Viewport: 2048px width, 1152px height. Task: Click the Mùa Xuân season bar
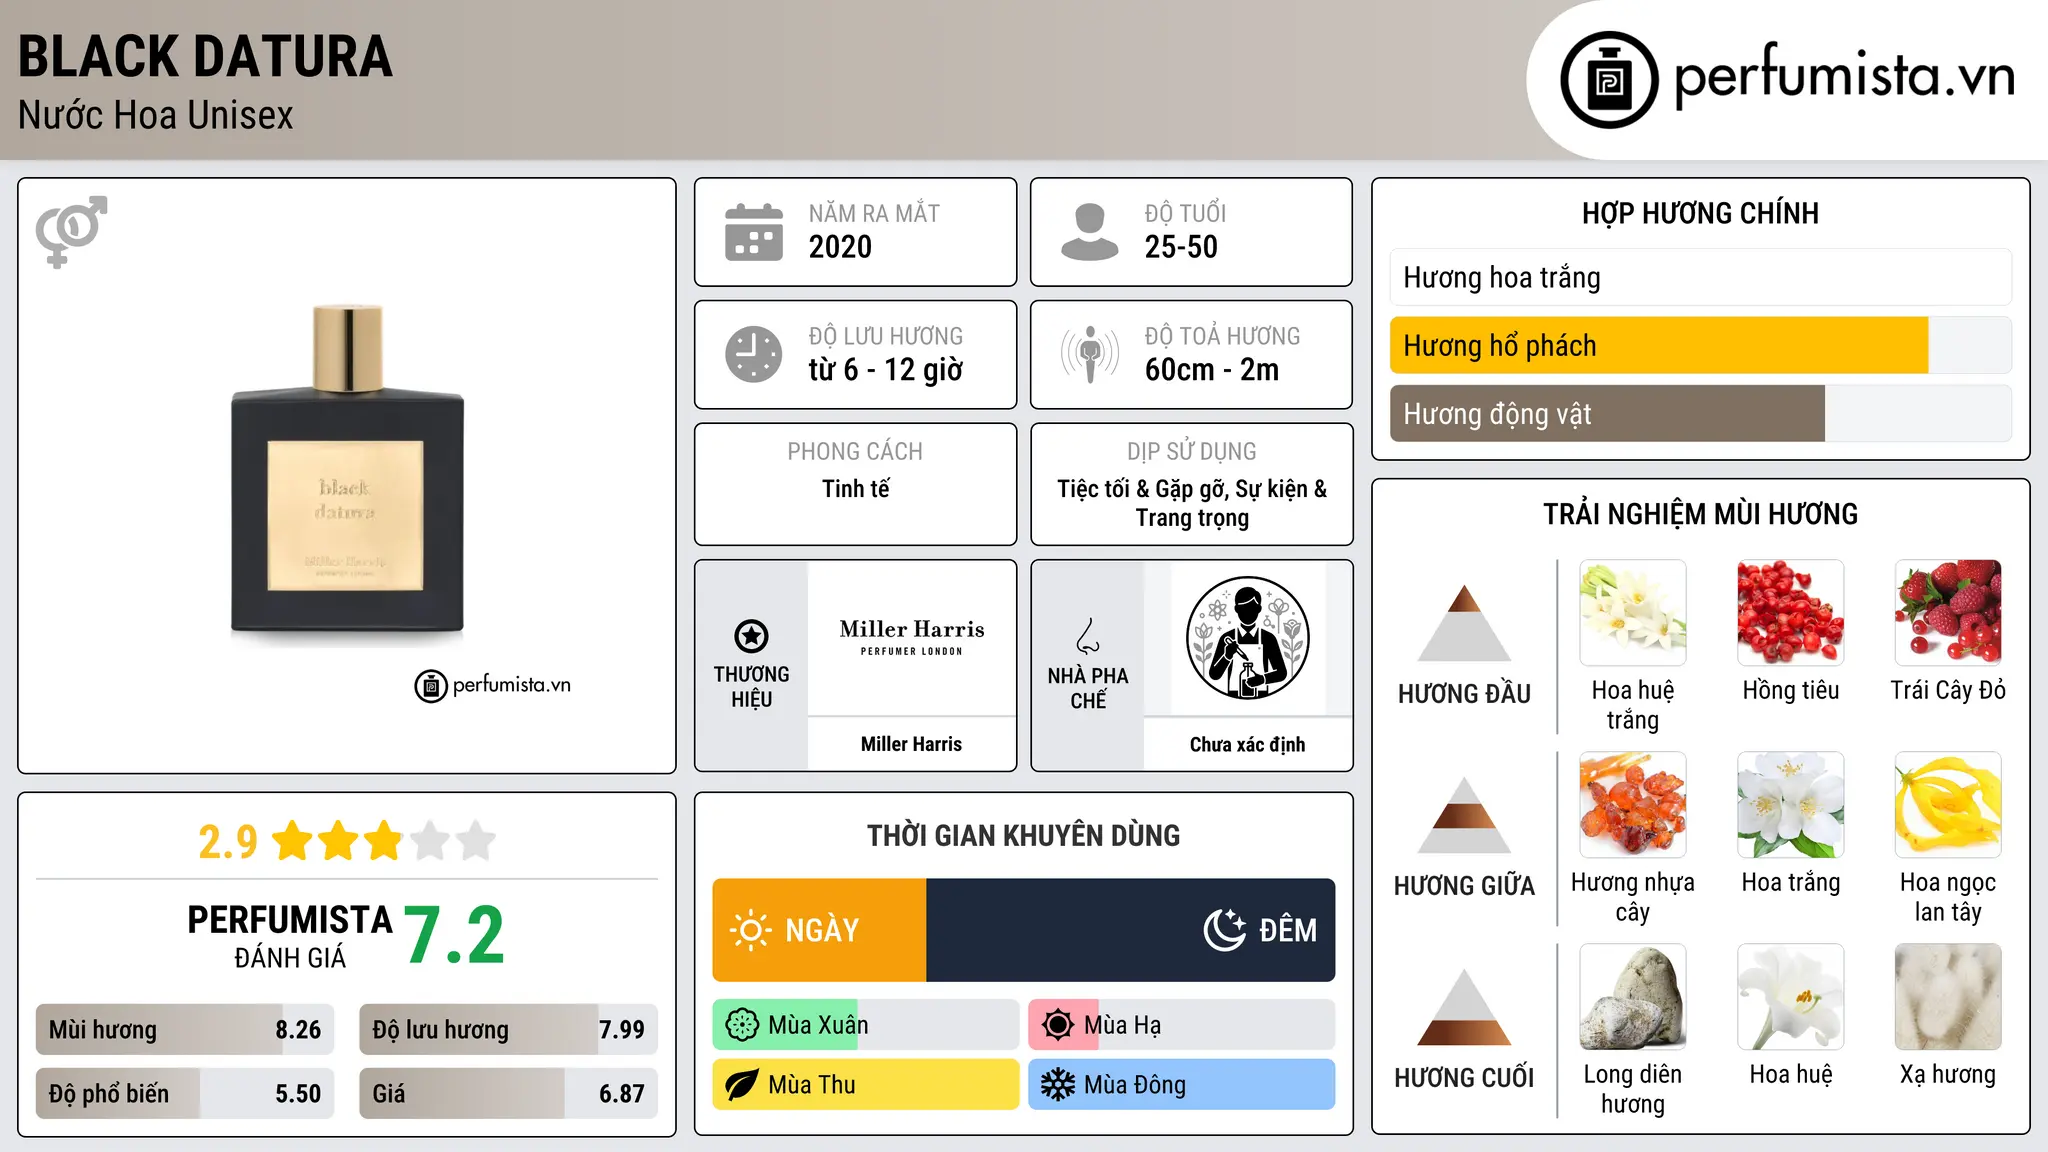865,1025
